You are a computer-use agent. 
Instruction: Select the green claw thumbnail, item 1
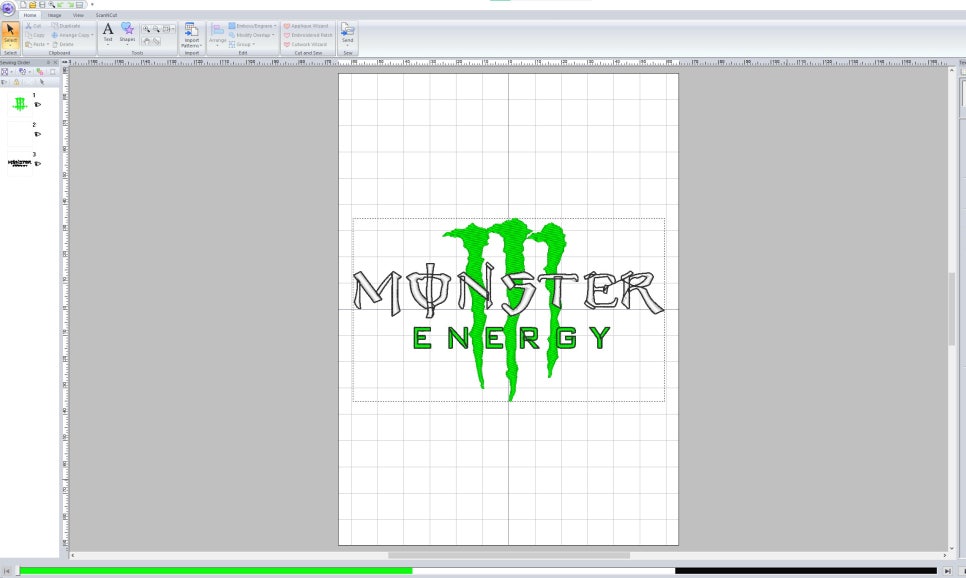20,104
